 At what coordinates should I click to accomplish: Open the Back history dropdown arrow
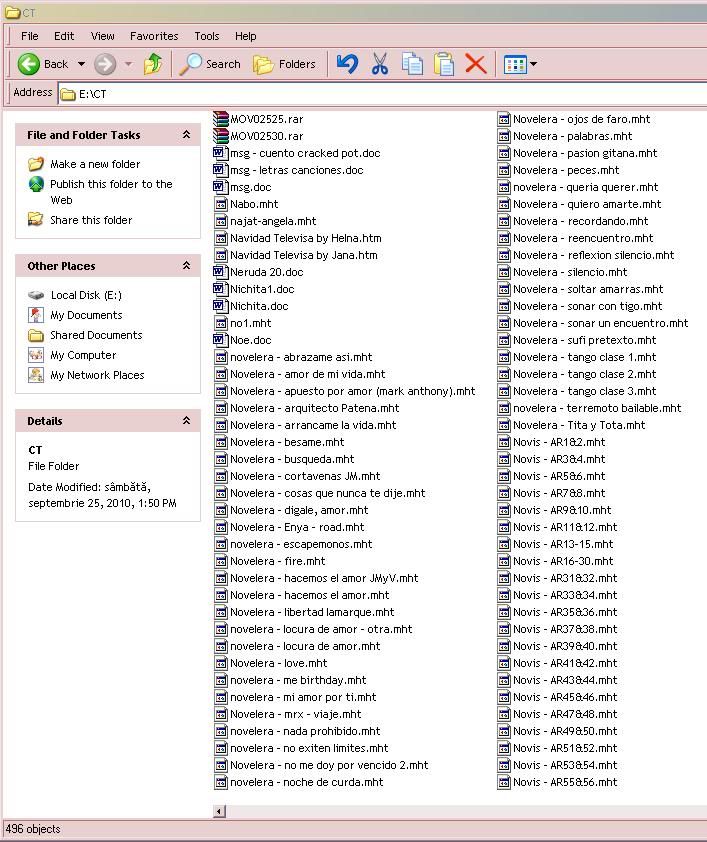pyautogui.click(x=81, y=64)
